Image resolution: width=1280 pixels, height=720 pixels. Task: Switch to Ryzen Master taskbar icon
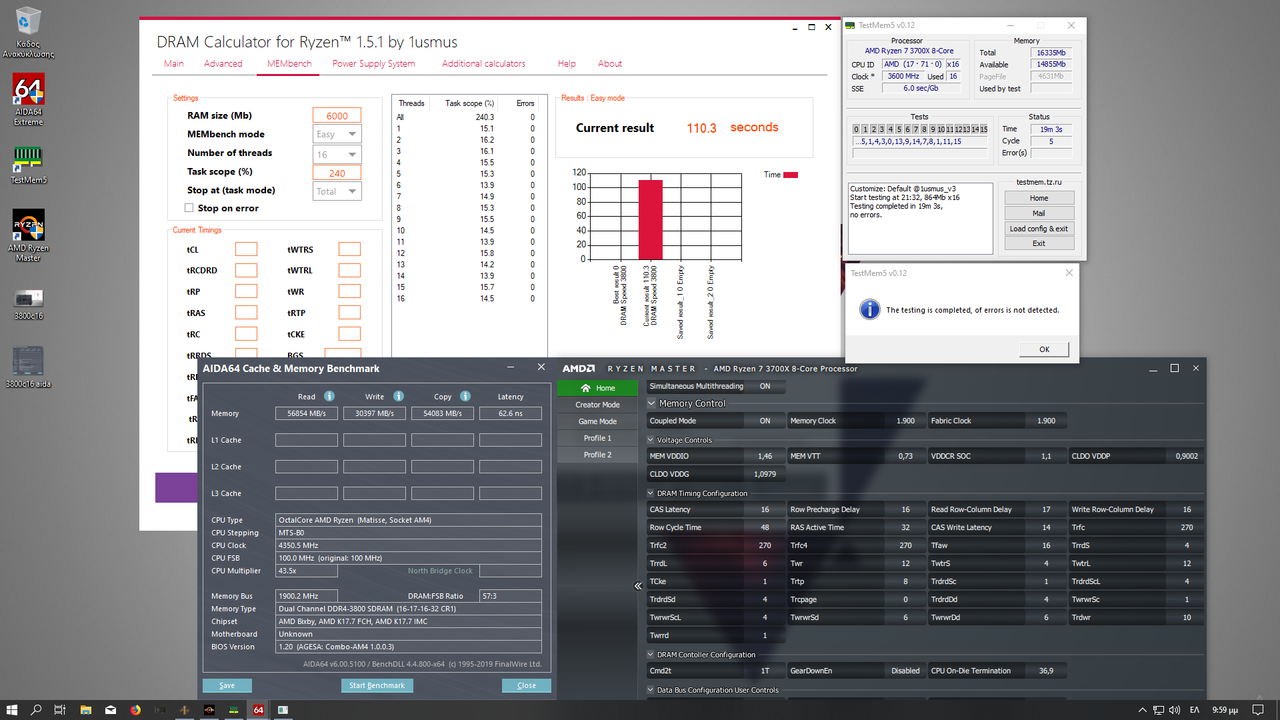[209, 710]
